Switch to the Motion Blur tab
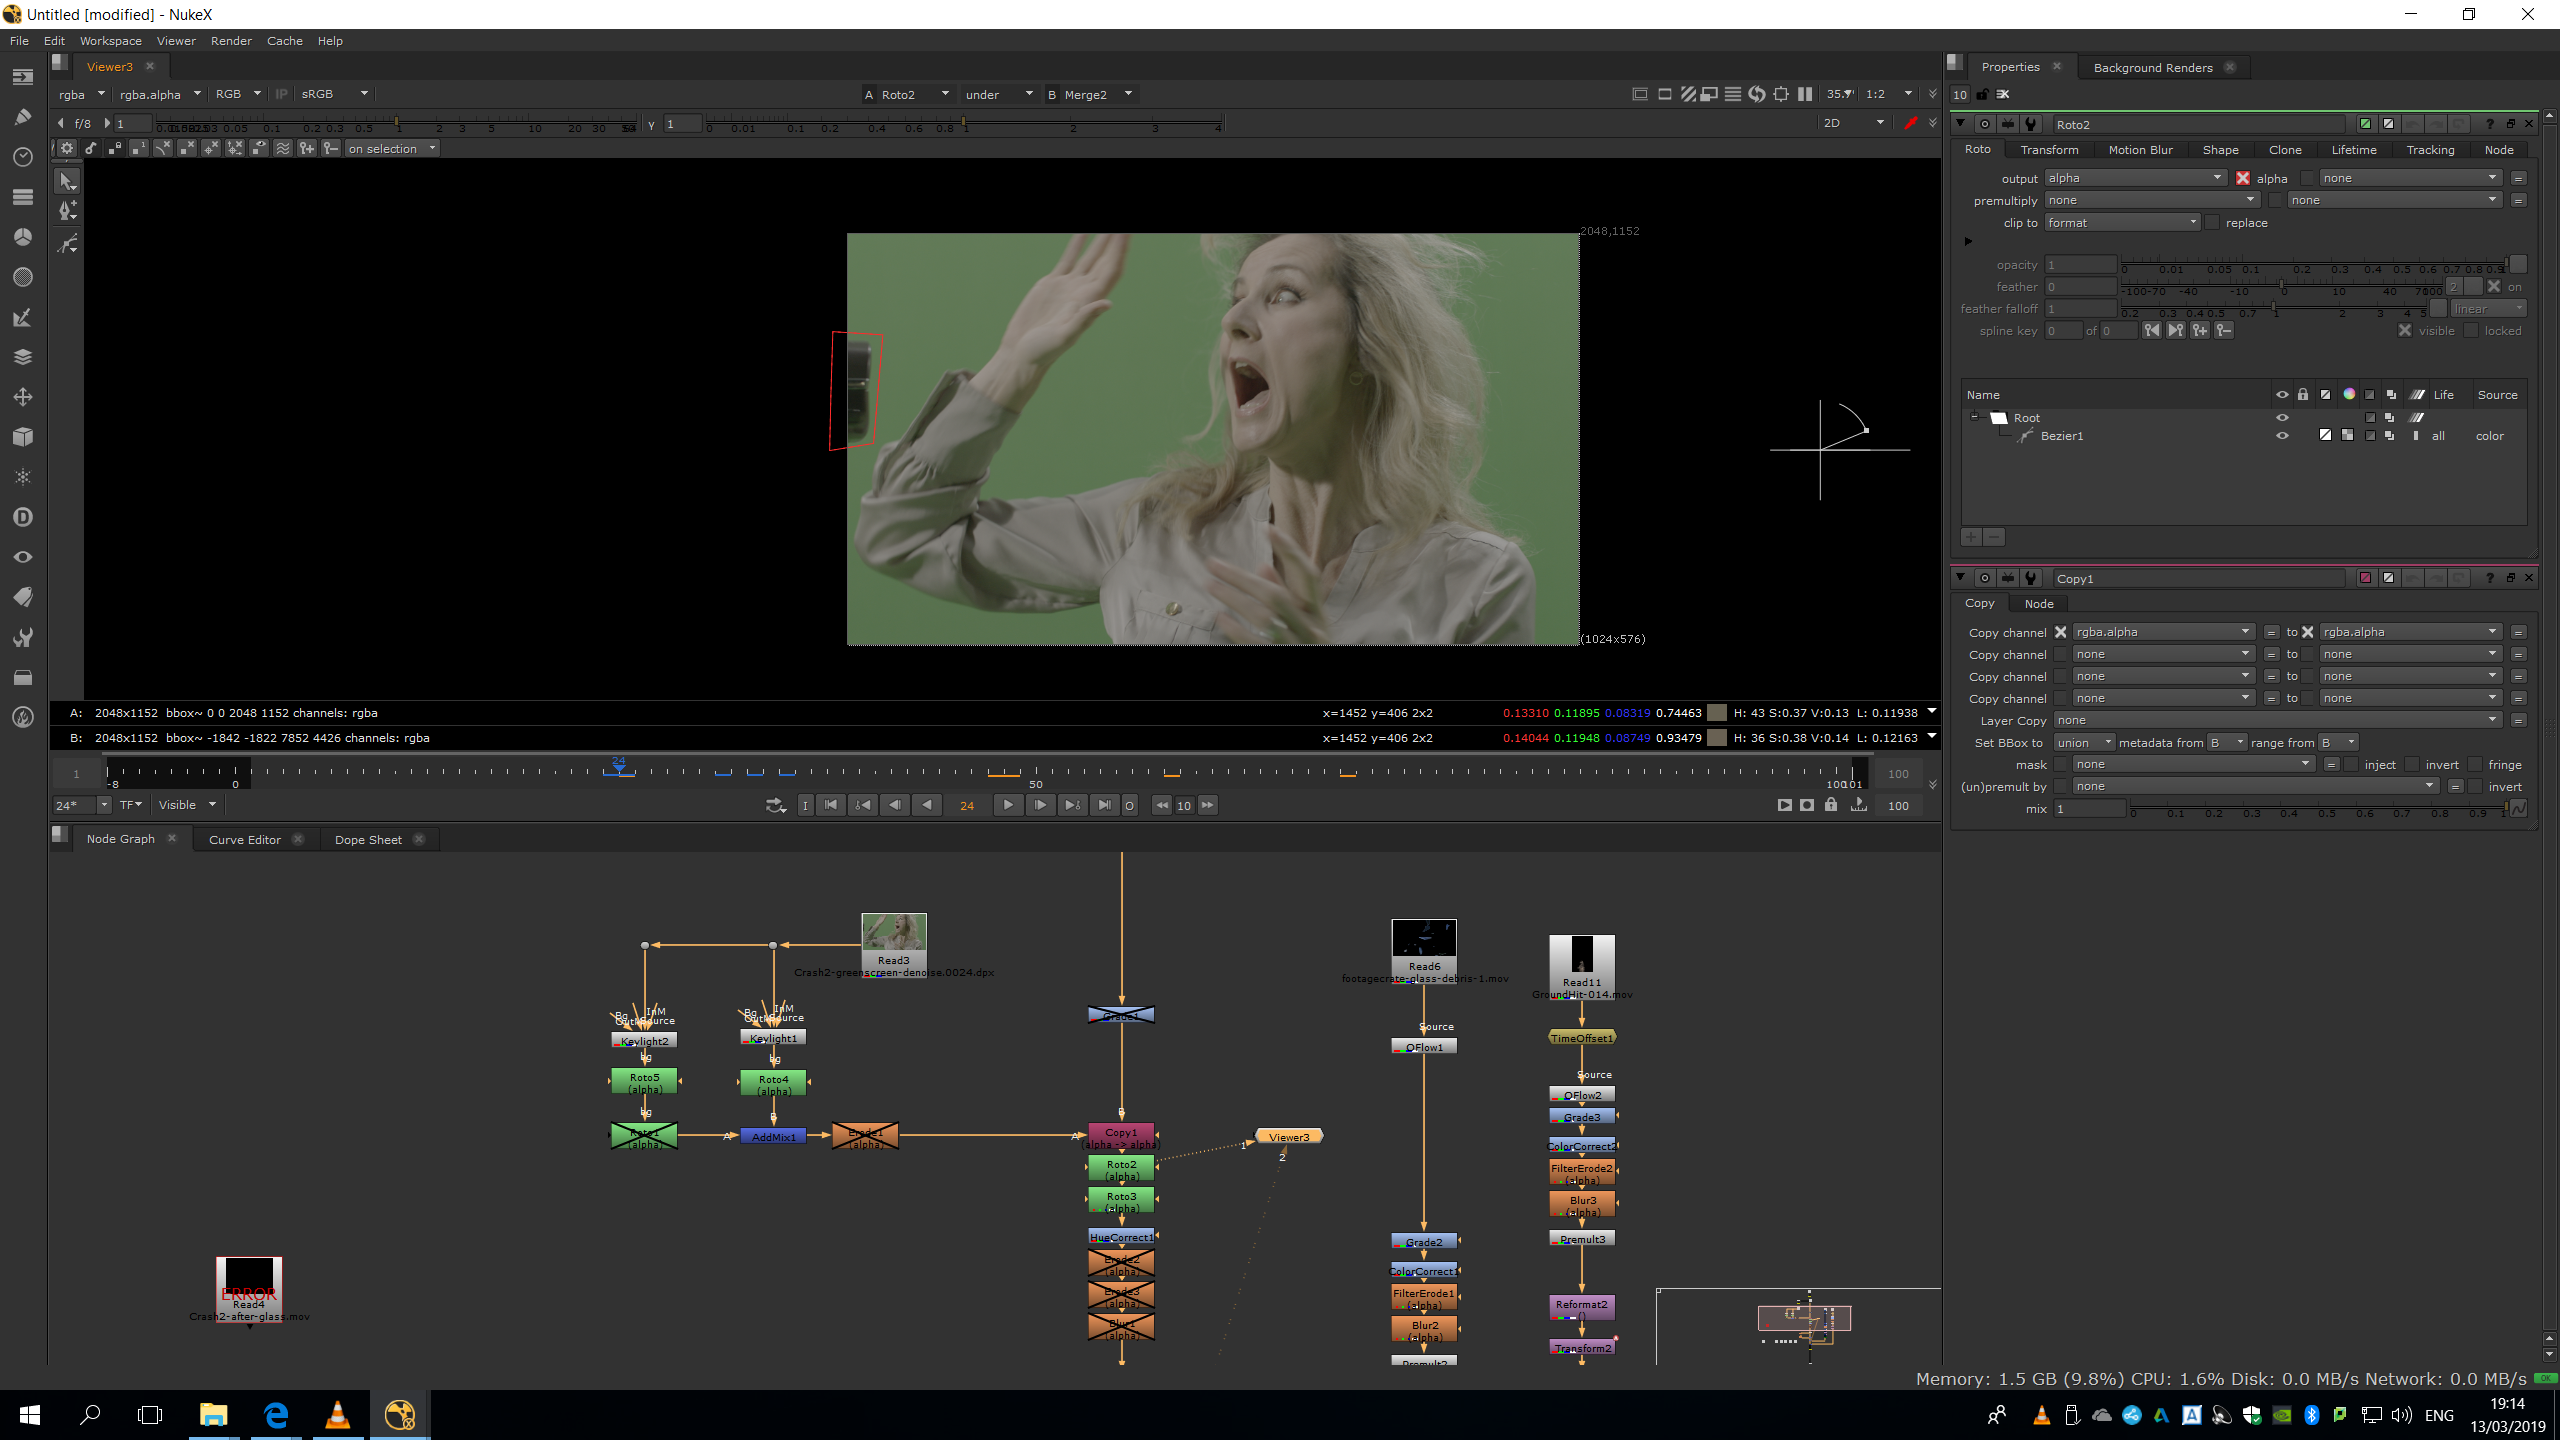This screenshot has height=1440, width=2560. [x=2140, y=150]
